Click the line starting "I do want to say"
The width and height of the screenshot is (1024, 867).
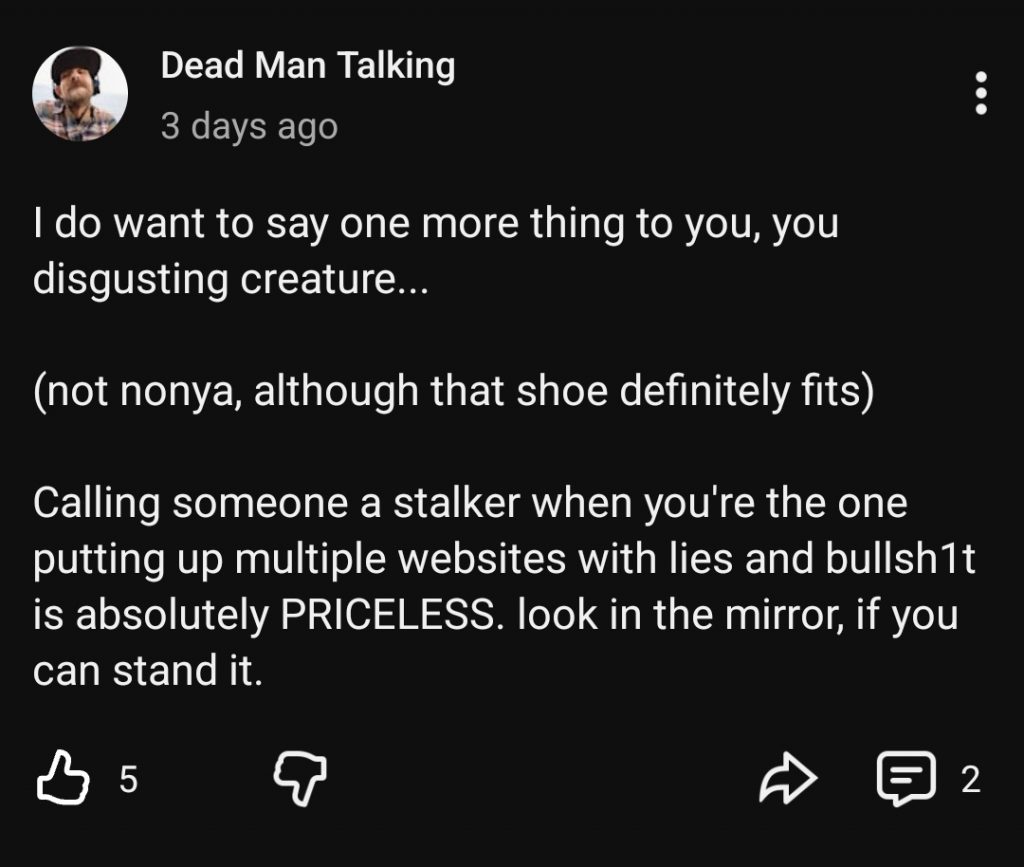pyautogui.click(x=435, y=224)
